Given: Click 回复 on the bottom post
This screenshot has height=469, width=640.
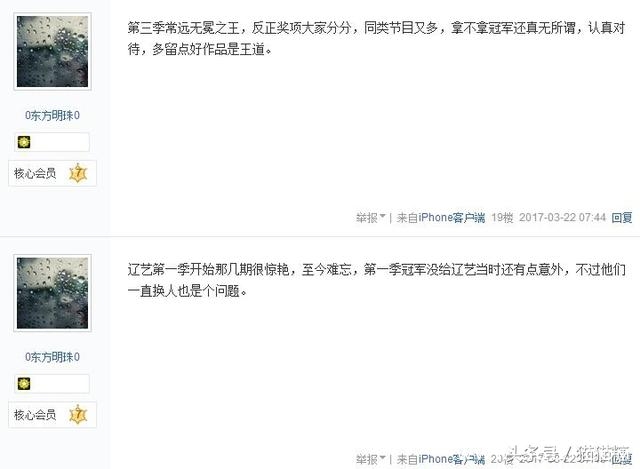Looking at the screenshot, I should [x=622, y=459].
